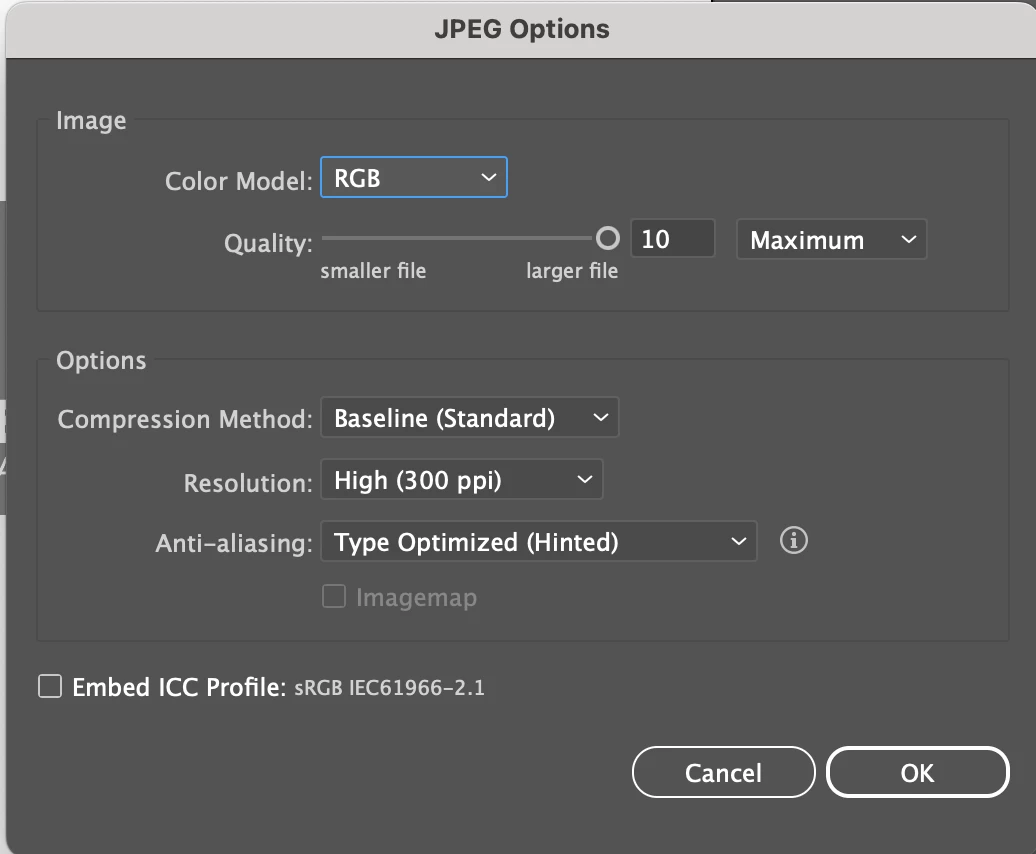
Task: Enable the Embed ICC Profile checkbox
Action: pyautogui.click(x=50, y=687)
